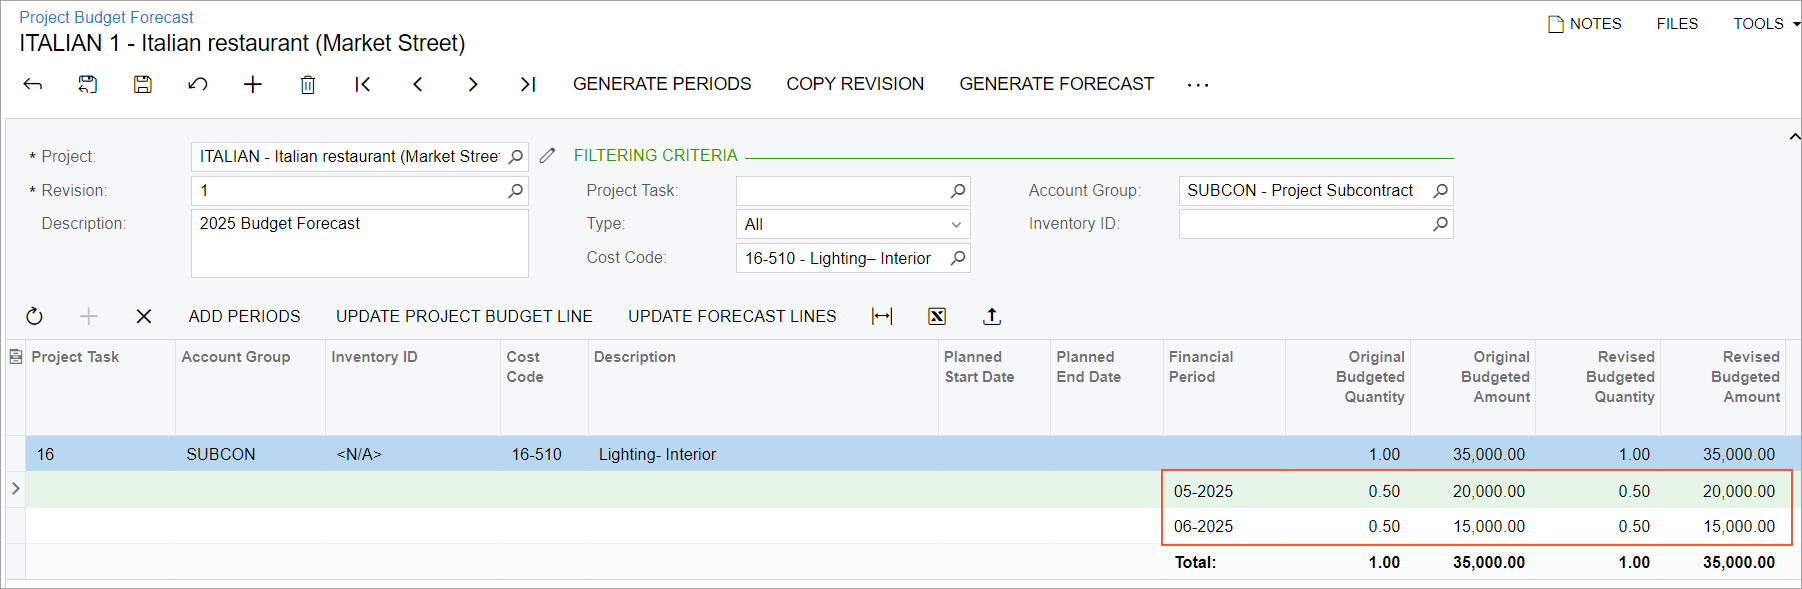The image size is (1802, 589).
Task: Collapse the form summary area
Action: click(1794, 137)
